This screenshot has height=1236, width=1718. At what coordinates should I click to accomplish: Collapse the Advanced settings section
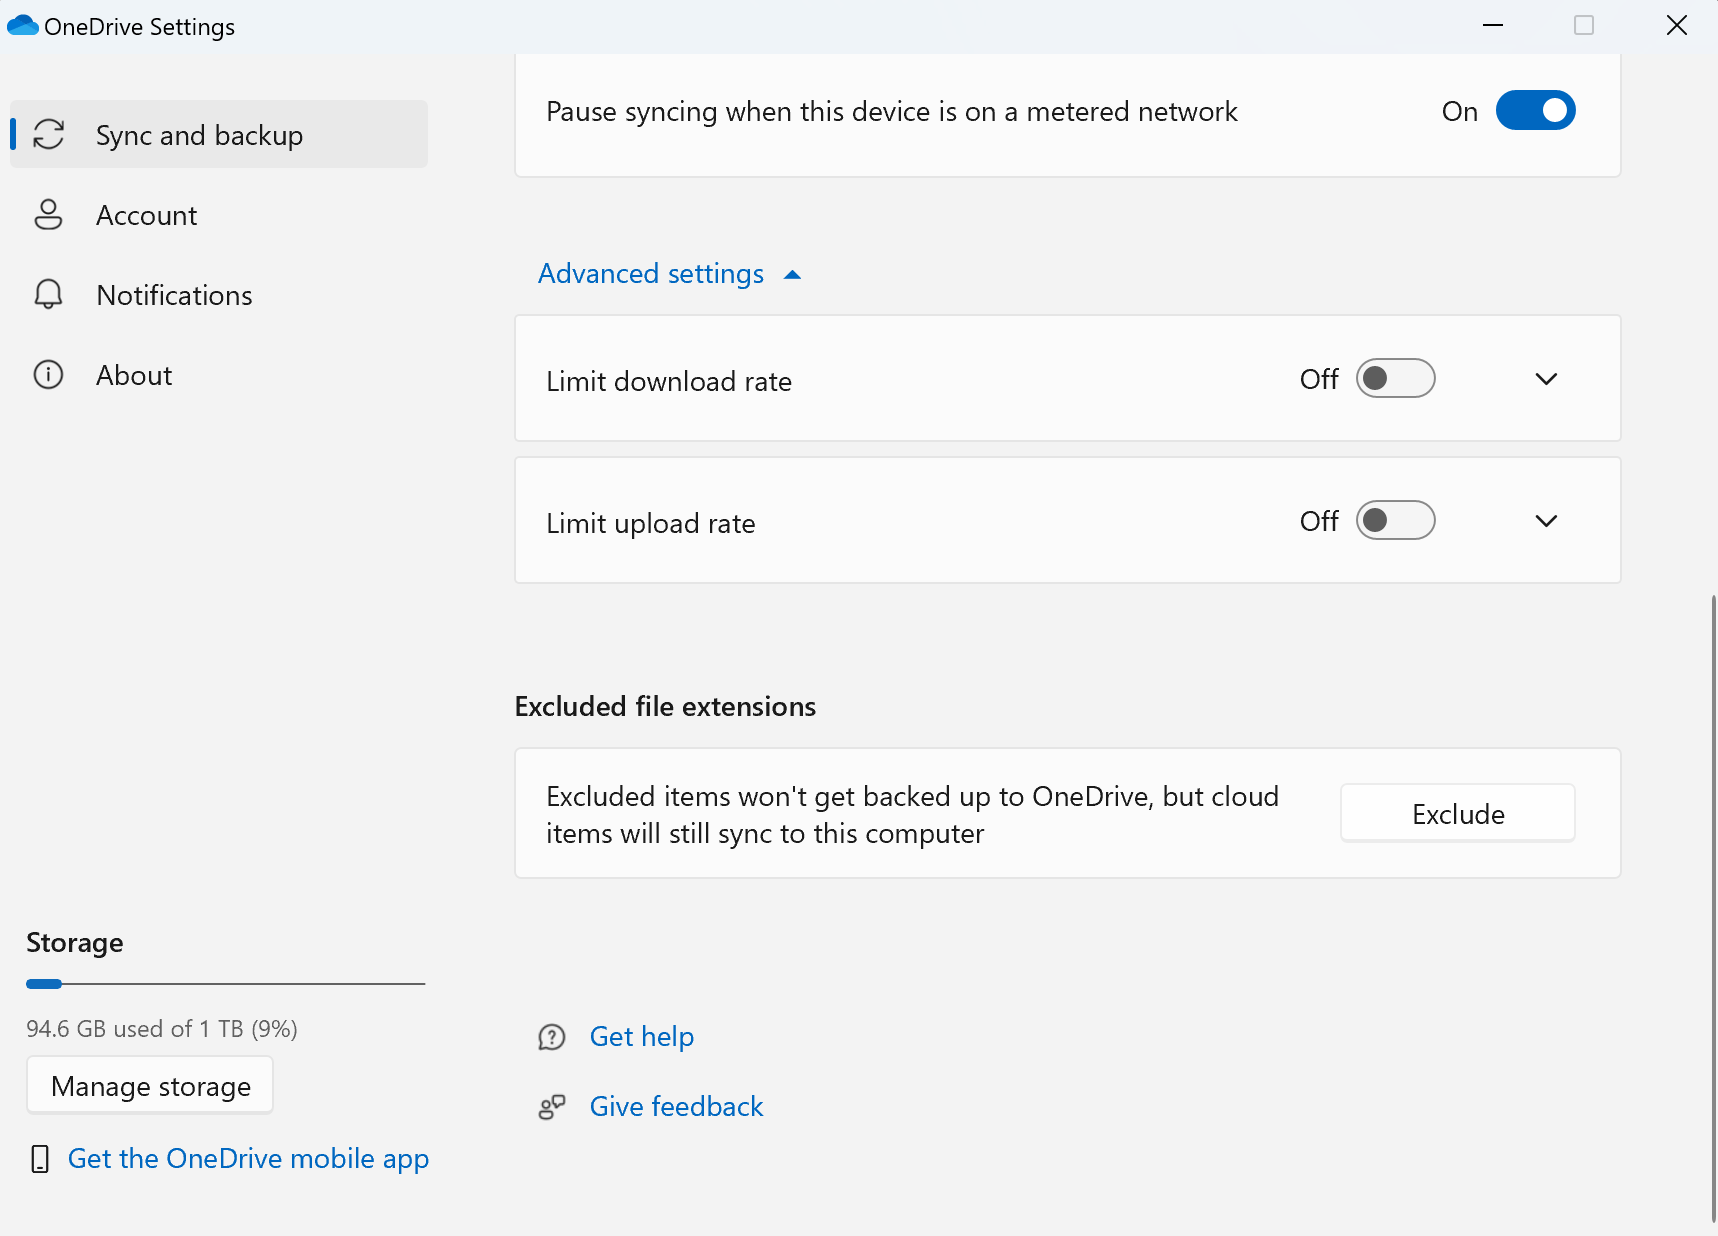(670, 273)
